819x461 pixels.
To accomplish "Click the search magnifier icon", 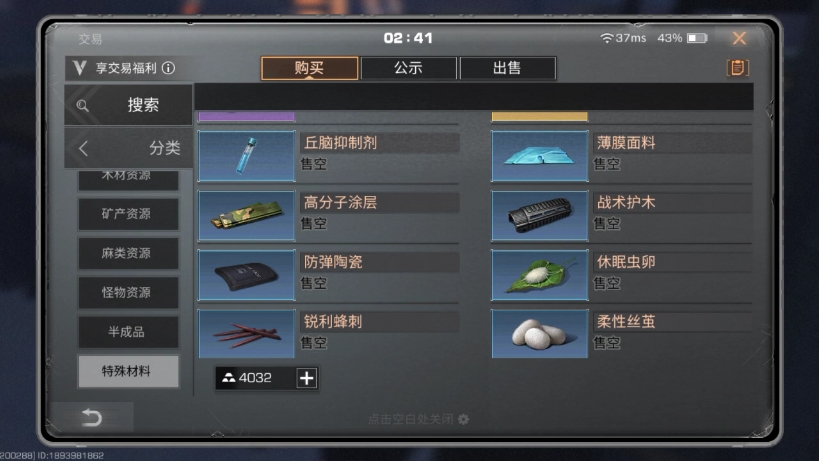I will click(x=83, y=105).
